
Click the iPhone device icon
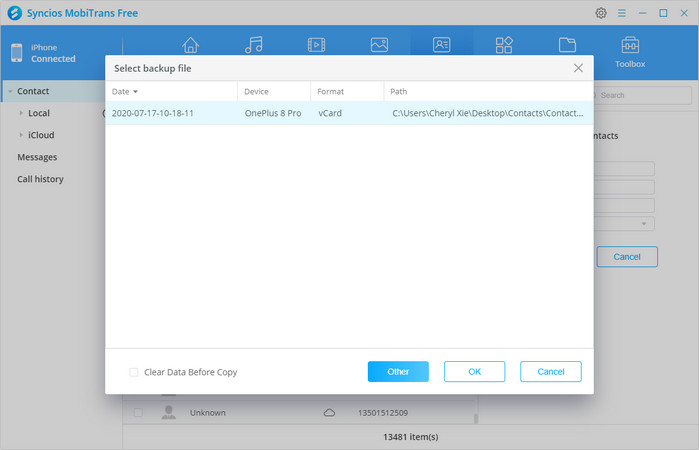coord(16,53)
